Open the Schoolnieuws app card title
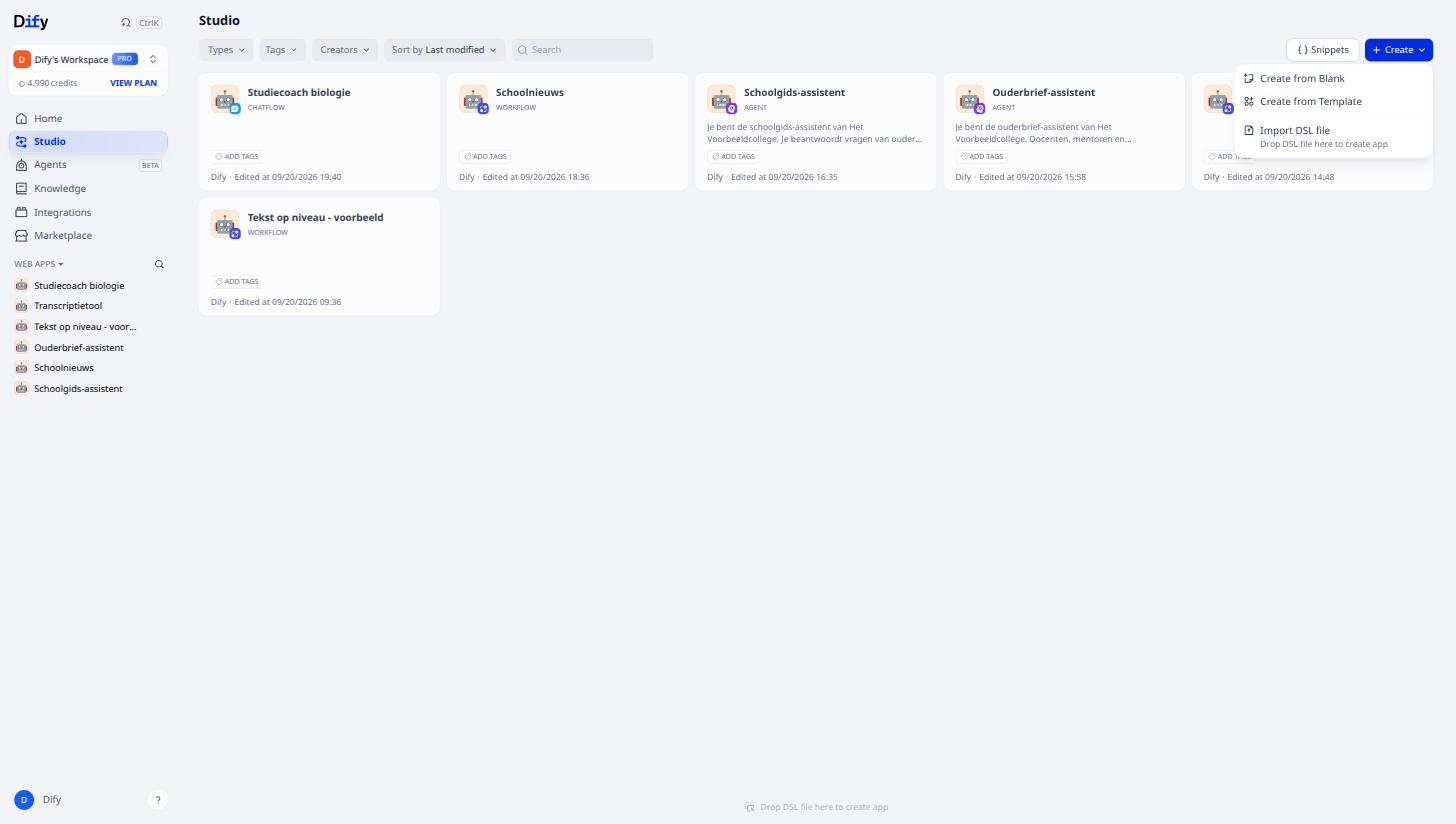1456x824 pixels. click(x=530, y=92)
